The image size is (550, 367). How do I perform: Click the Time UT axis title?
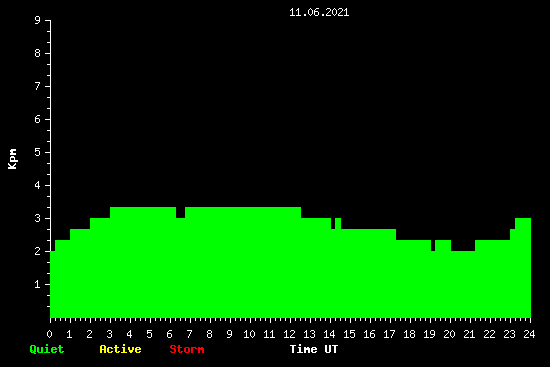(x=314, y=349)
